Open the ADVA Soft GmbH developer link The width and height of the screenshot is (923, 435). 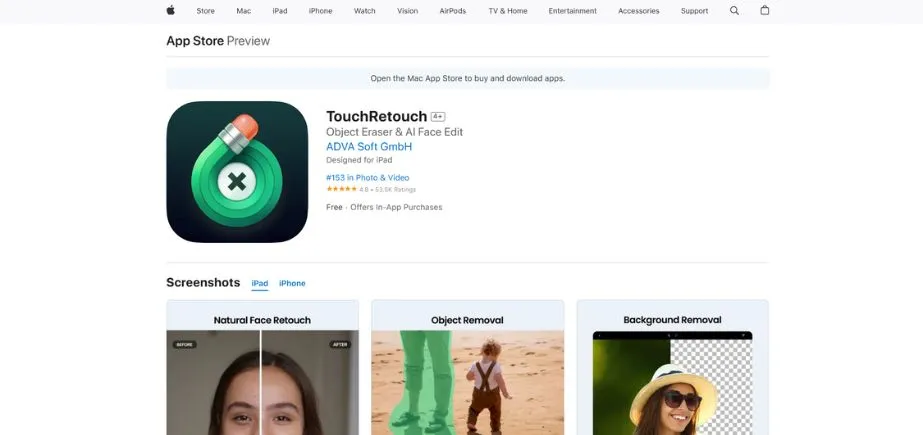[x=369, y=147]
